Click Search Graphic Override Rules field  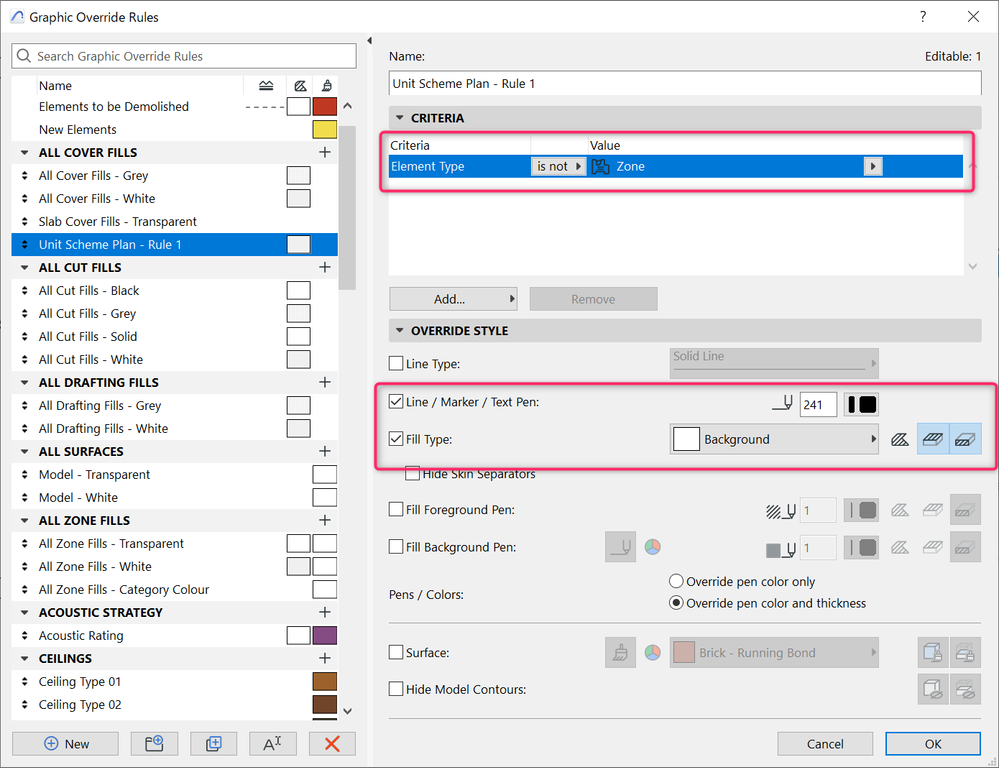(183, 56)
